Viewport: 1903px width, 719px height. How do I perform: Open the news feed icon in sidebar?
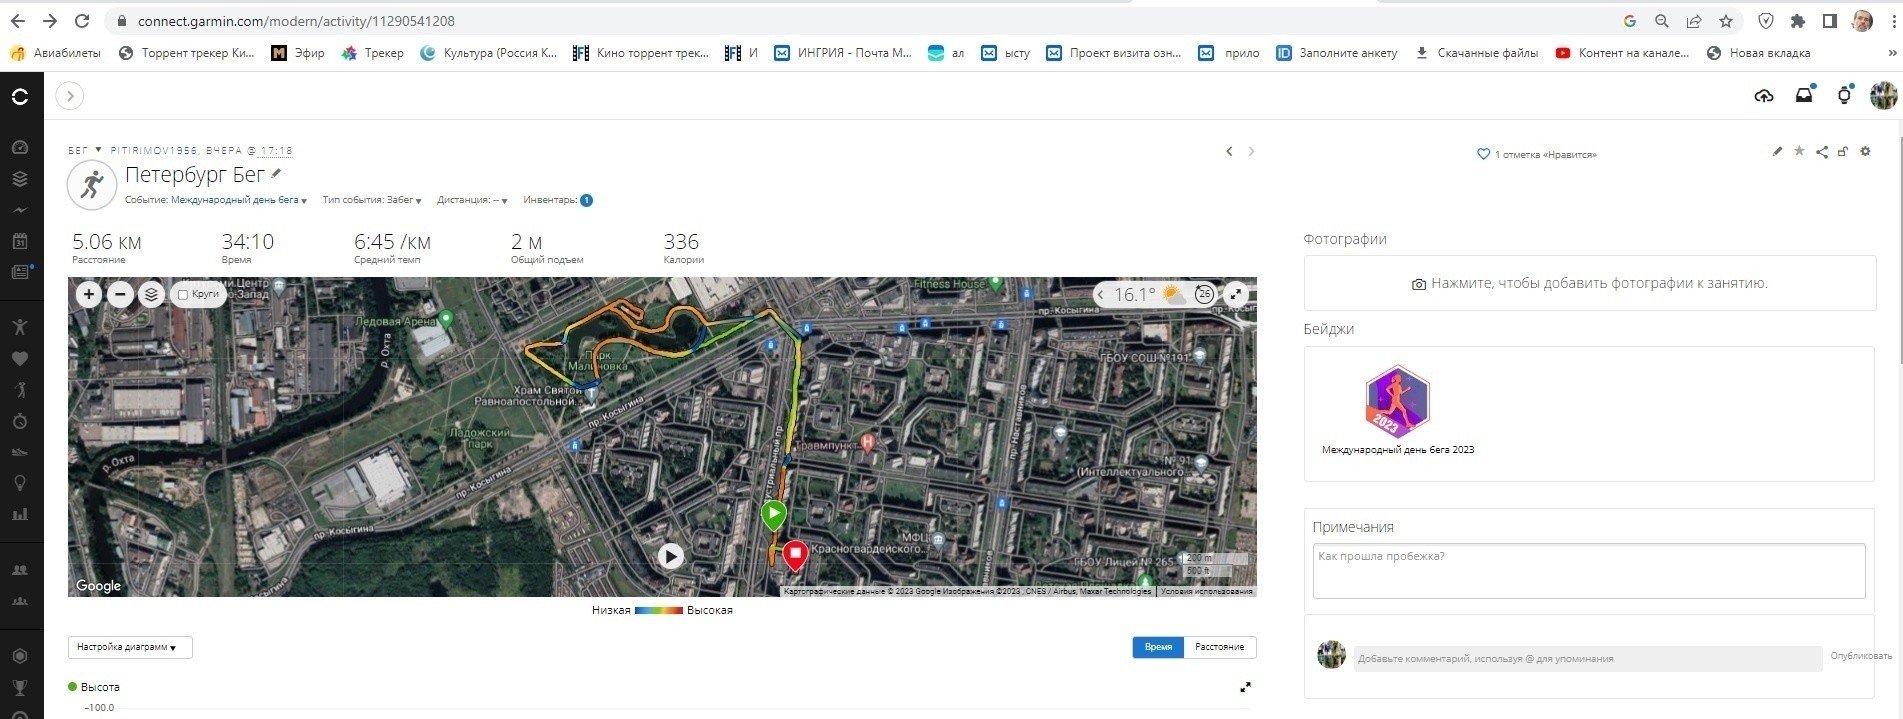tap(20, 272)
